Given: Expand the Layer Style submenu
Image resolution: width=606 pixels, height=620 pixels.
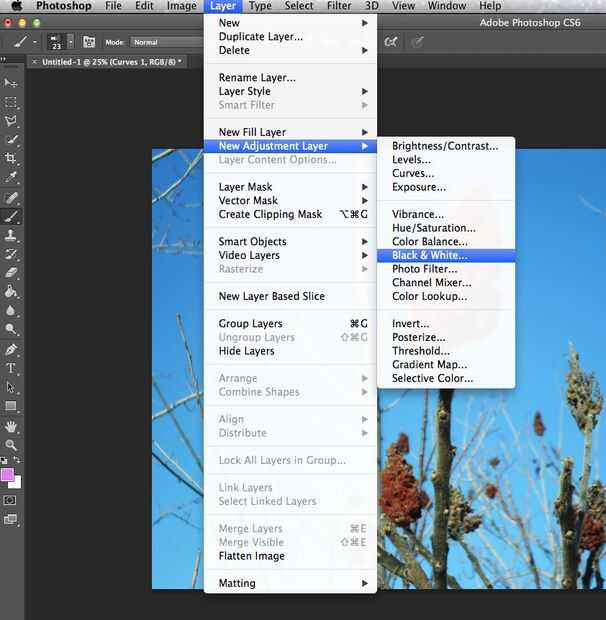Looking at the screenshot, I should [290, 91].
